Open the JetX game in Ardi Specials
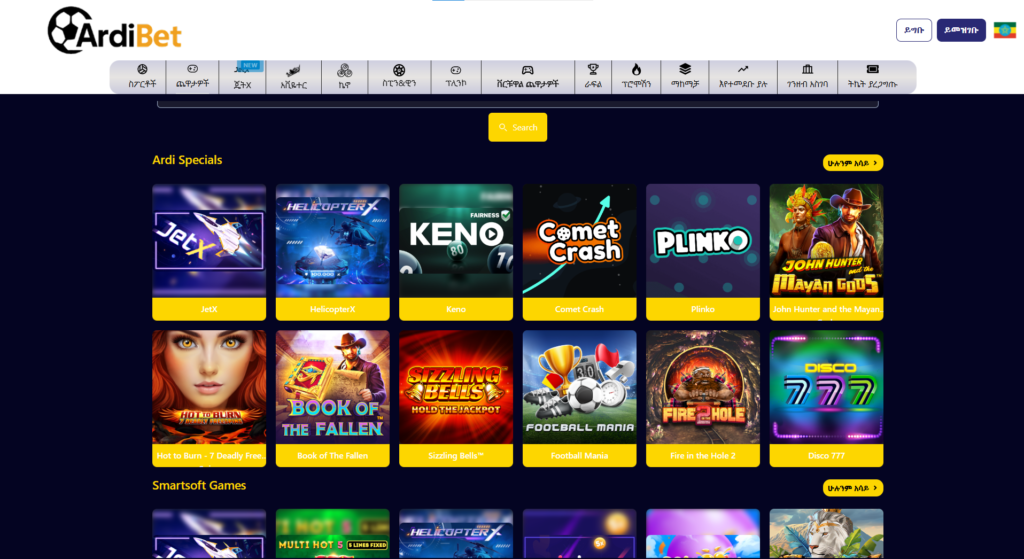 [209, 252]
